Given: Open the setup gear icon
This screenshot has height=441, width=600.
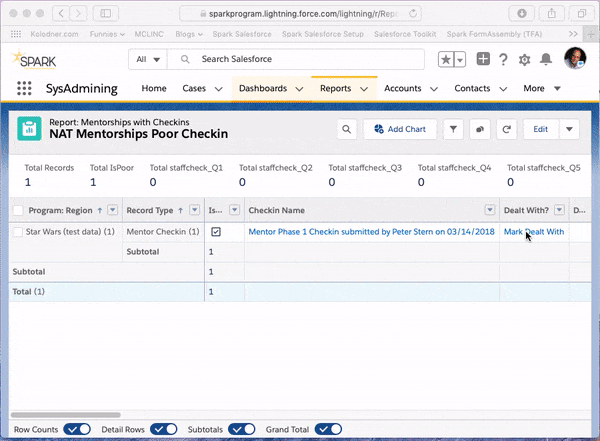Looking at the screenshot, I should click(x=524, y=60).
